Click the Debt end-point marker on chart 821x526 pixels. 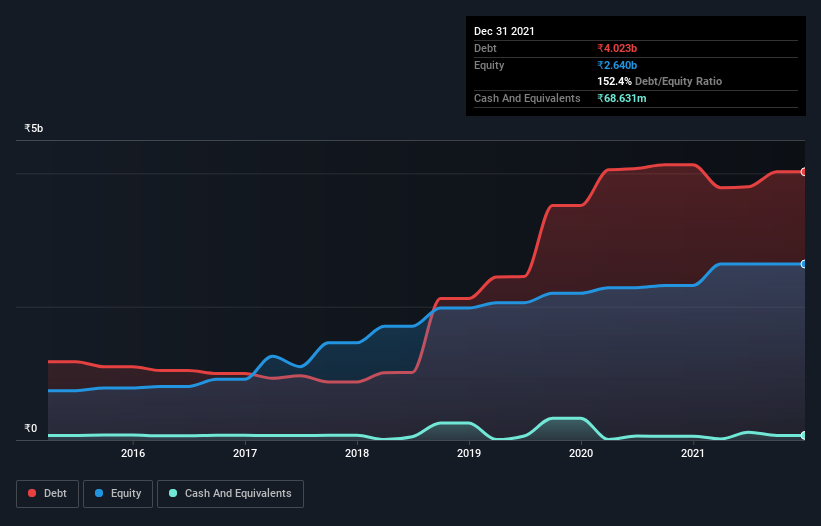(804, 172)
